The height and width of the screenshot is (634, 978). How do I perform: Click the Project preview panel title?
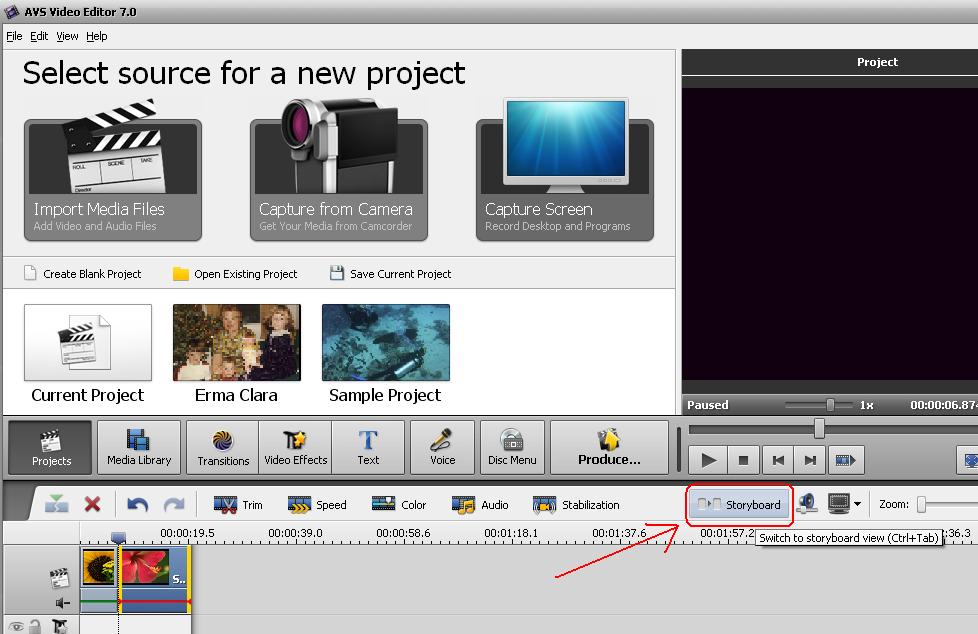point(877,62)
